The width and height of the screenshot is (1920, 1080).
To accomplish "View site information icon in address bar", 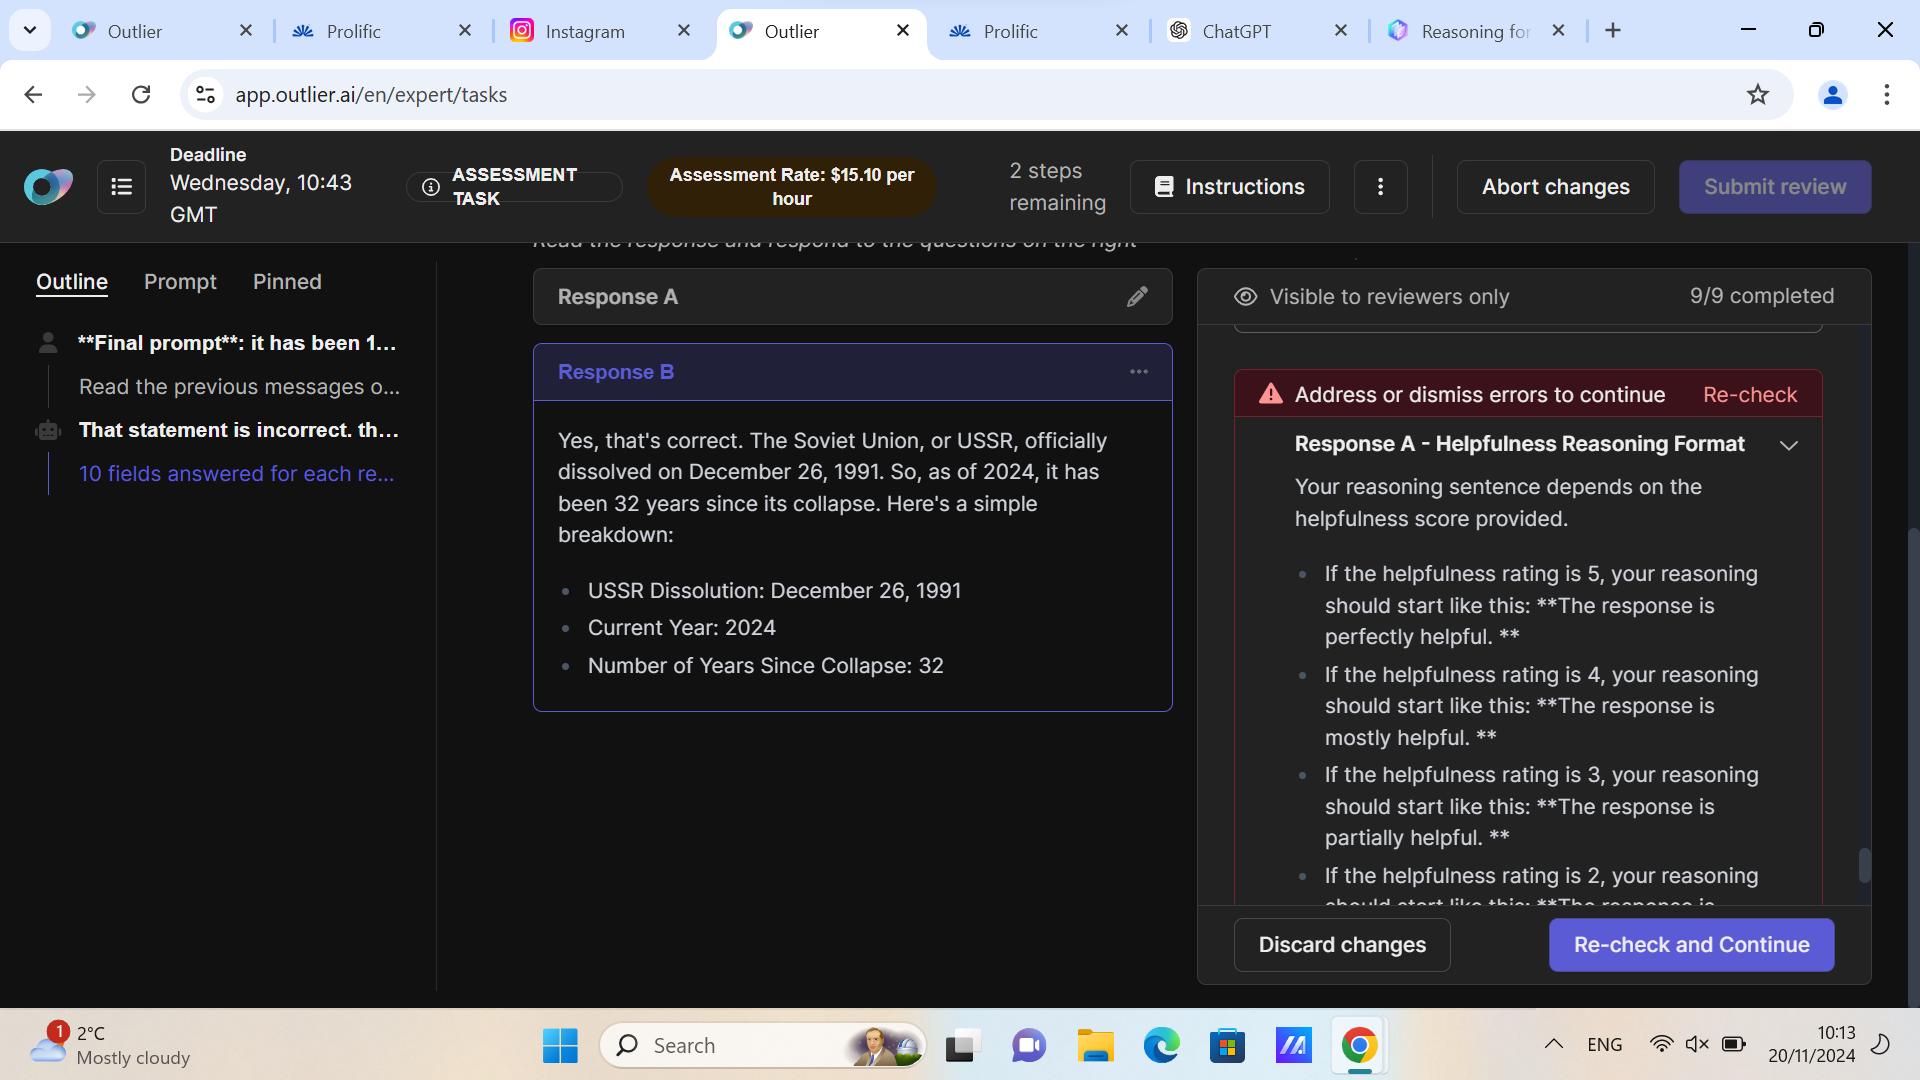I will 205,94.
